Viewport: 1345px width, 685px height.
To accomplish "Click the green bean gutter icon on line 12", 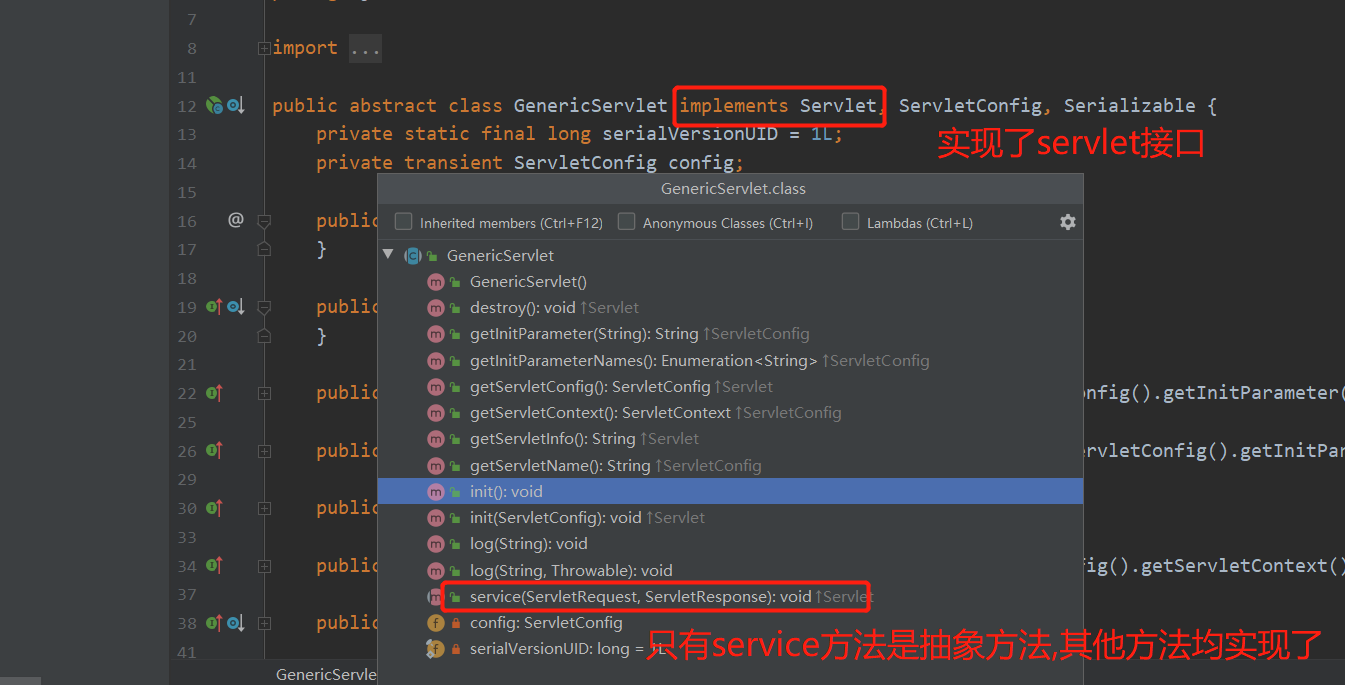I will click(x=214, y=105).
